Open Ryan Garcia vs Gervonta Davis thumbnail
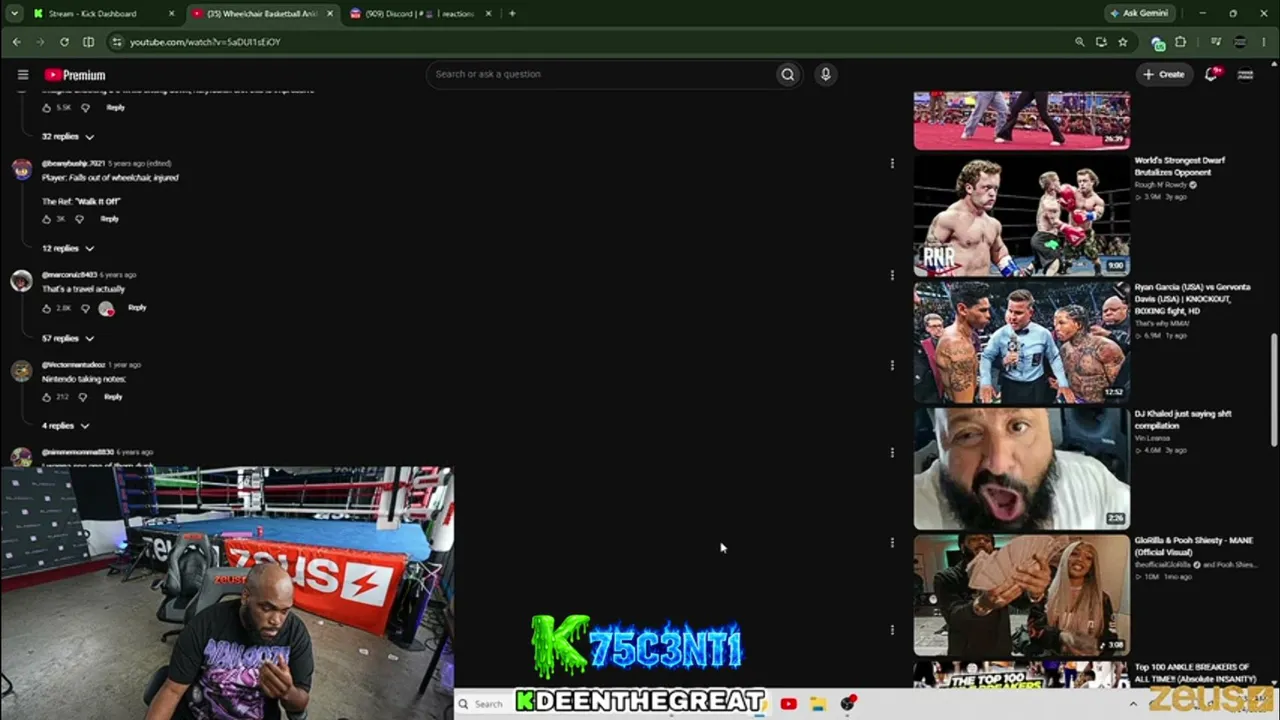Viewport: 1280px width, 720px height. tap(1021, 341)
